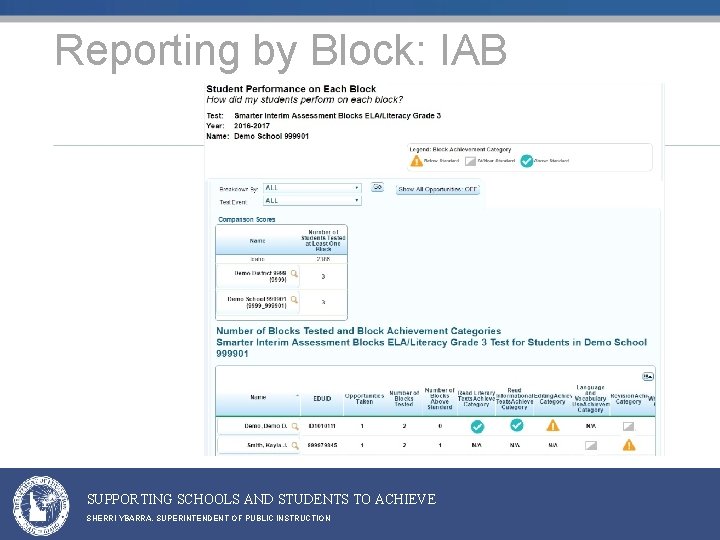The width and height of the screenshot is (720, 540).
Task: Click the Go button
Action: point(377,187)
